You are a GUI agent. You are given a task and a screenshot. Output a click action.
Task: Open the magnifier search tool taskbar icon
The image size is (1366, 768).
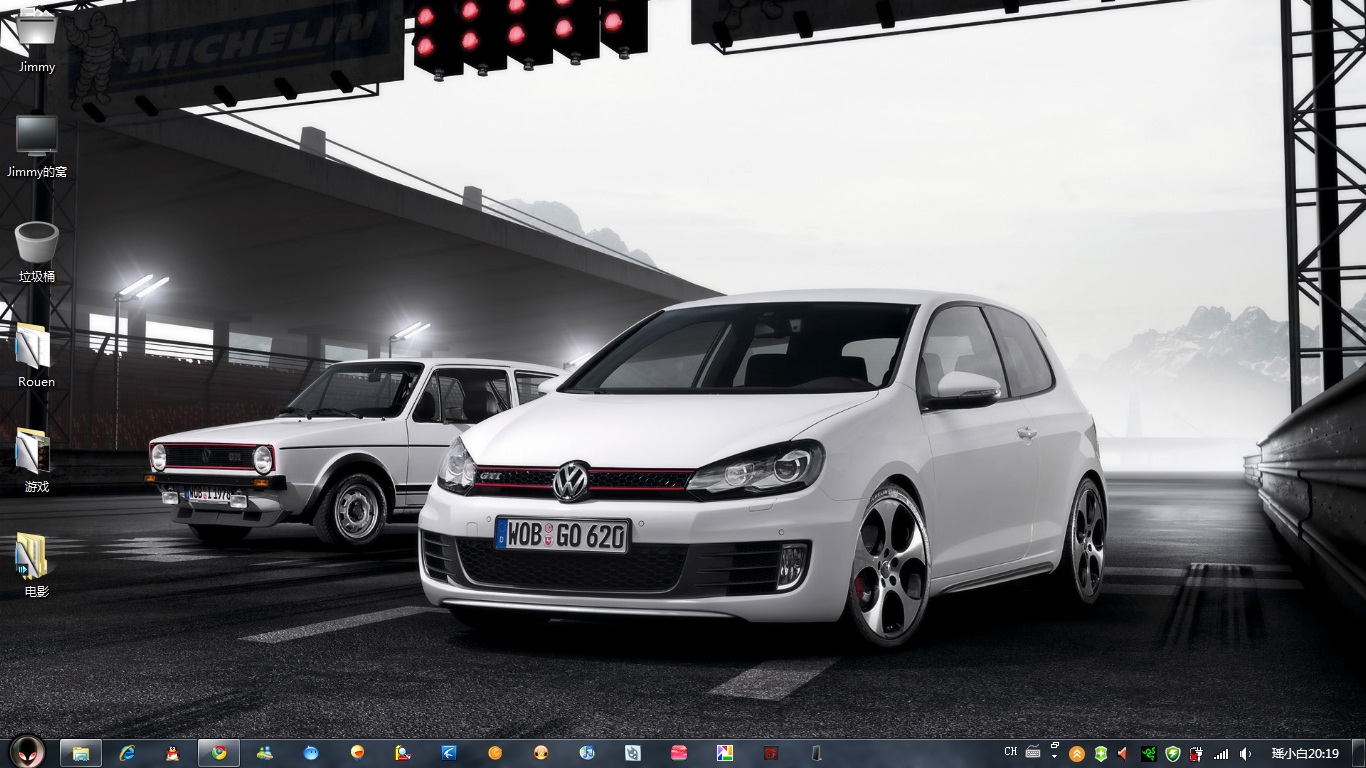pyautogui.click(x=403, y=753)
